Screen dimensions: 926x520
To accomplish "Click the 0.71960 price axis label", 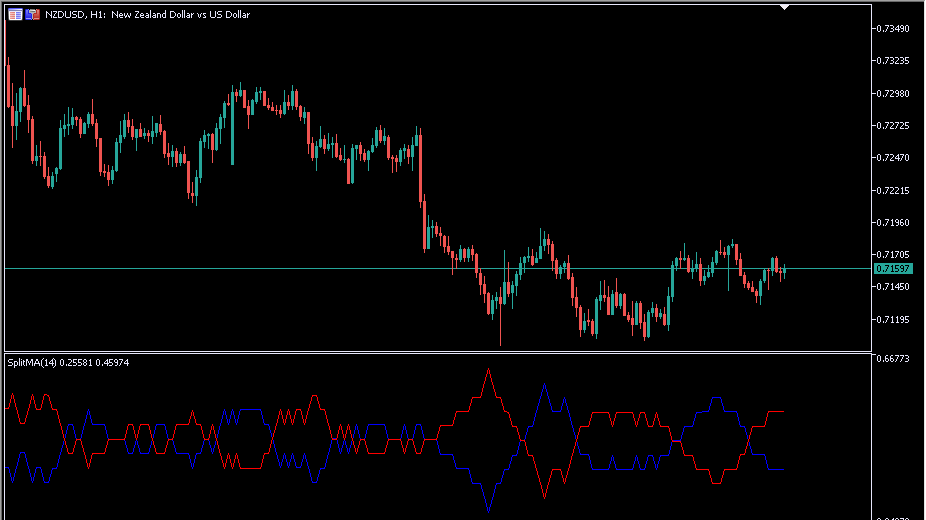I will coord(892,222).
